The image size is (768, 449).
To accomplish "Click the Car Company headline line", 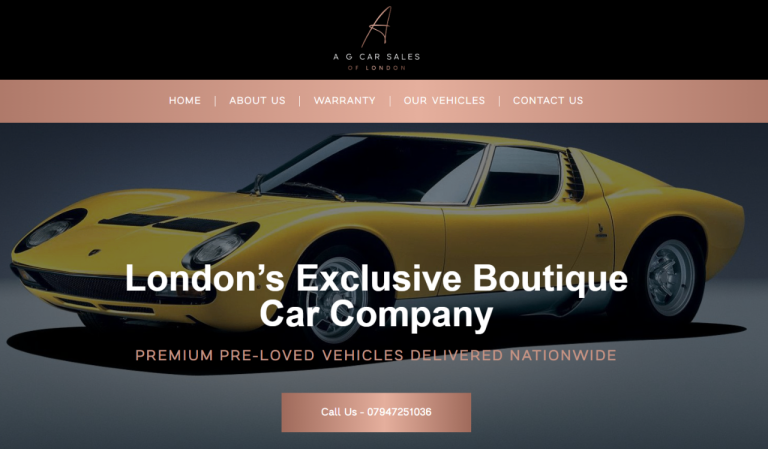I will coord(376,314).
